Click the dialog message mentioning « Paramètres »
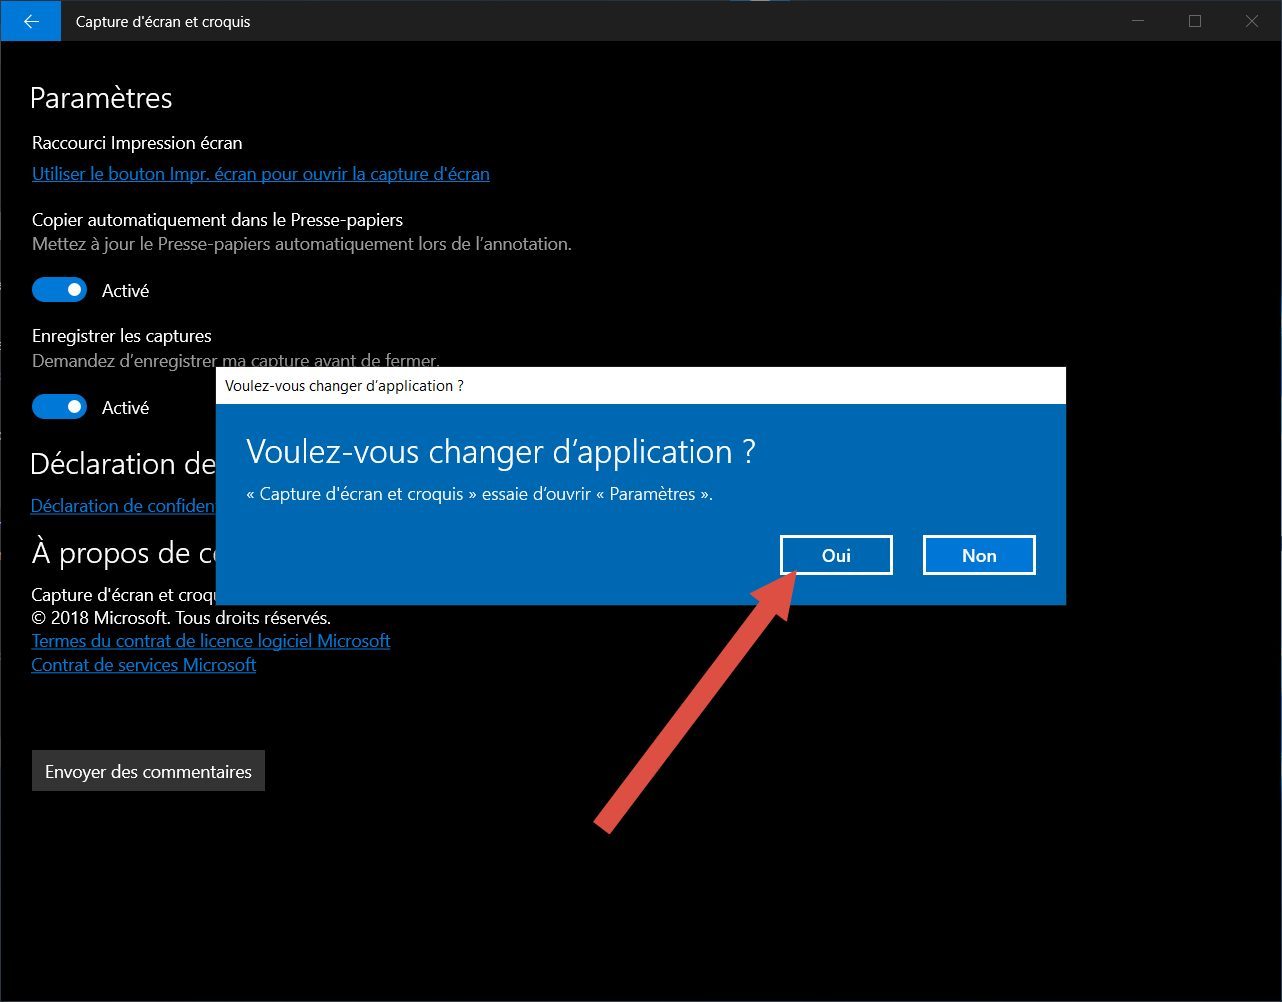The image size is (1282, 1002). [x=479, y=494]
